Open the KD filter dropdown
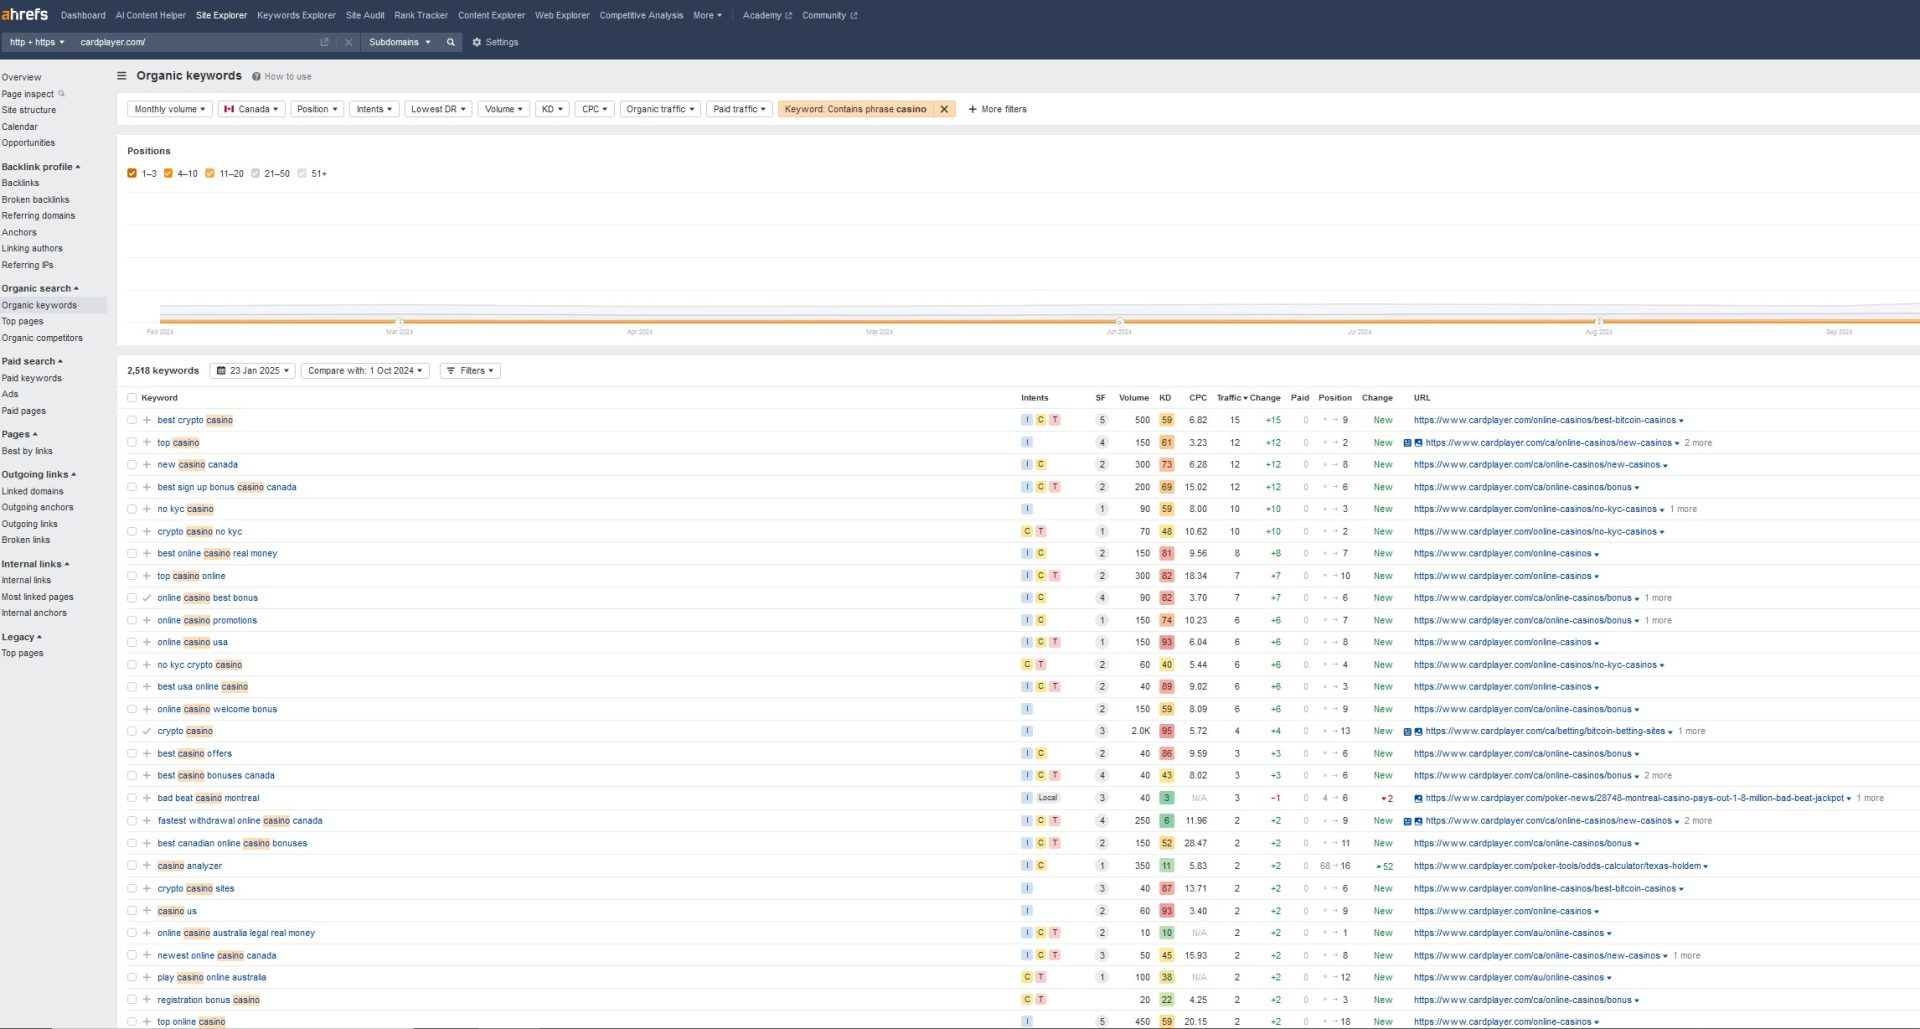1920x1029 pixels. [x=552, y=109]
